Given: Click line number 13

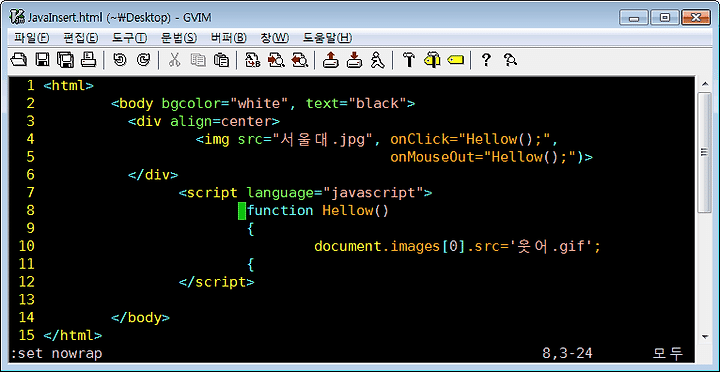Looking at the screenshot, I should (26, 300).
